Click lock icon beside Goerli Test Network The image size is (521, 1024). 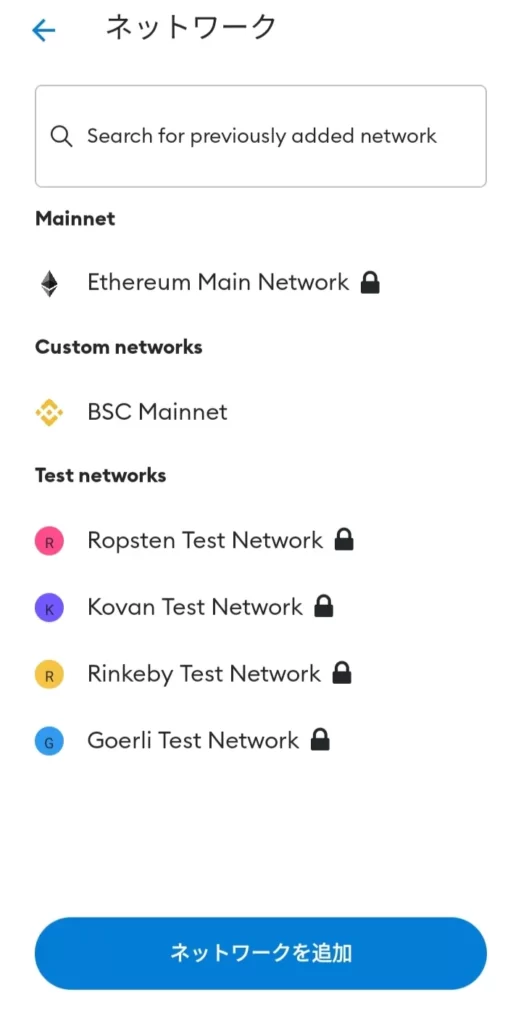tap(320, 739)
